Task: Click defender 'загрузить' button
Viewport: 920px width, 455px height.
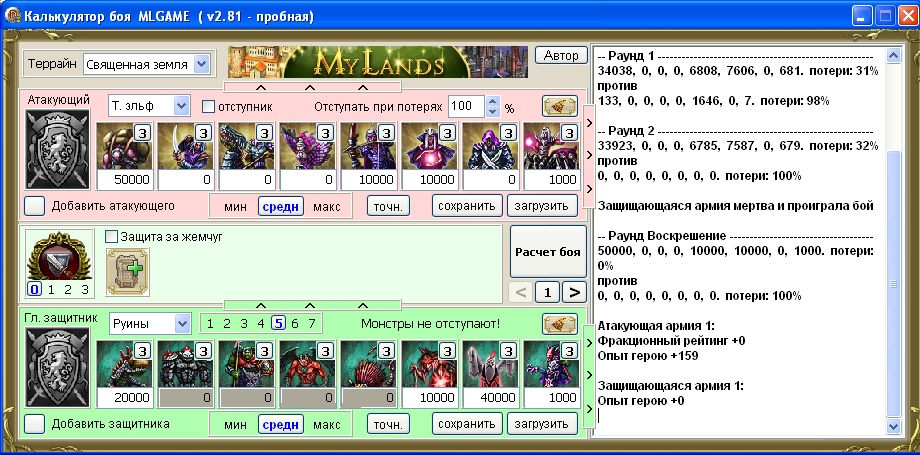Action: coord(542,424)
